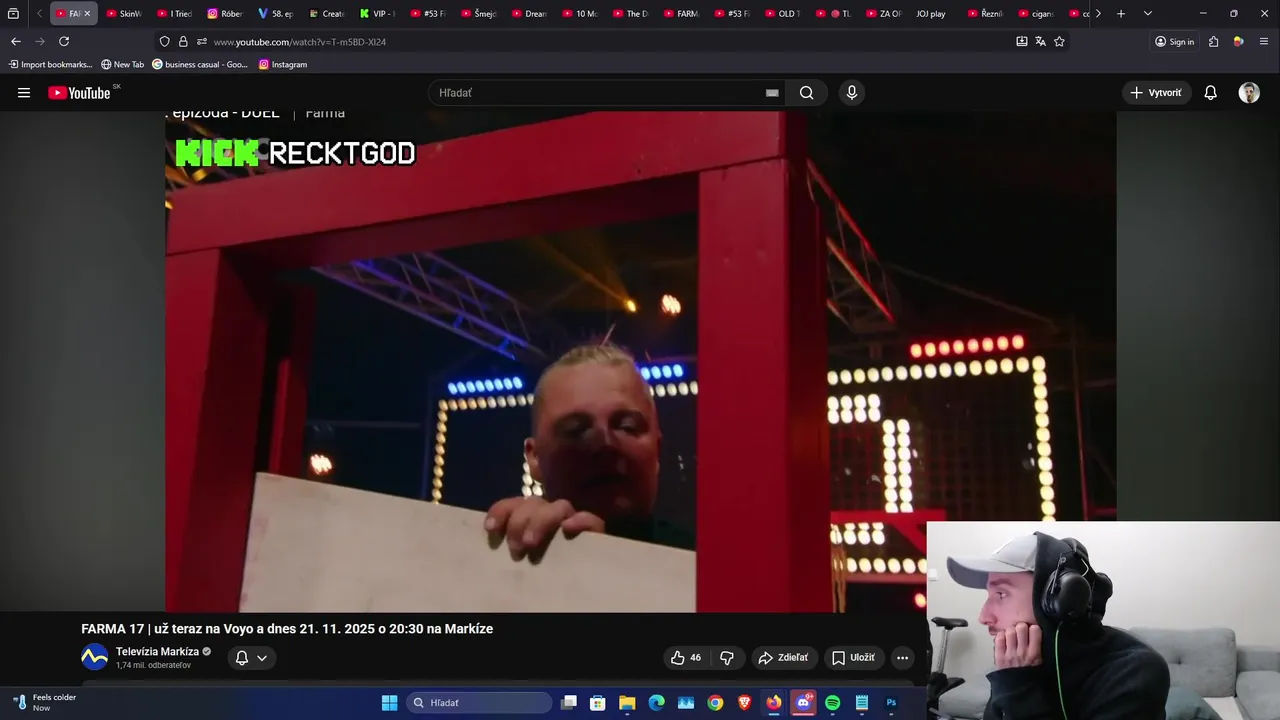The height and width of the screenshot is (720, 1280).
Task: Click the taskbar Hľadať search box
Action: point(479,703)
